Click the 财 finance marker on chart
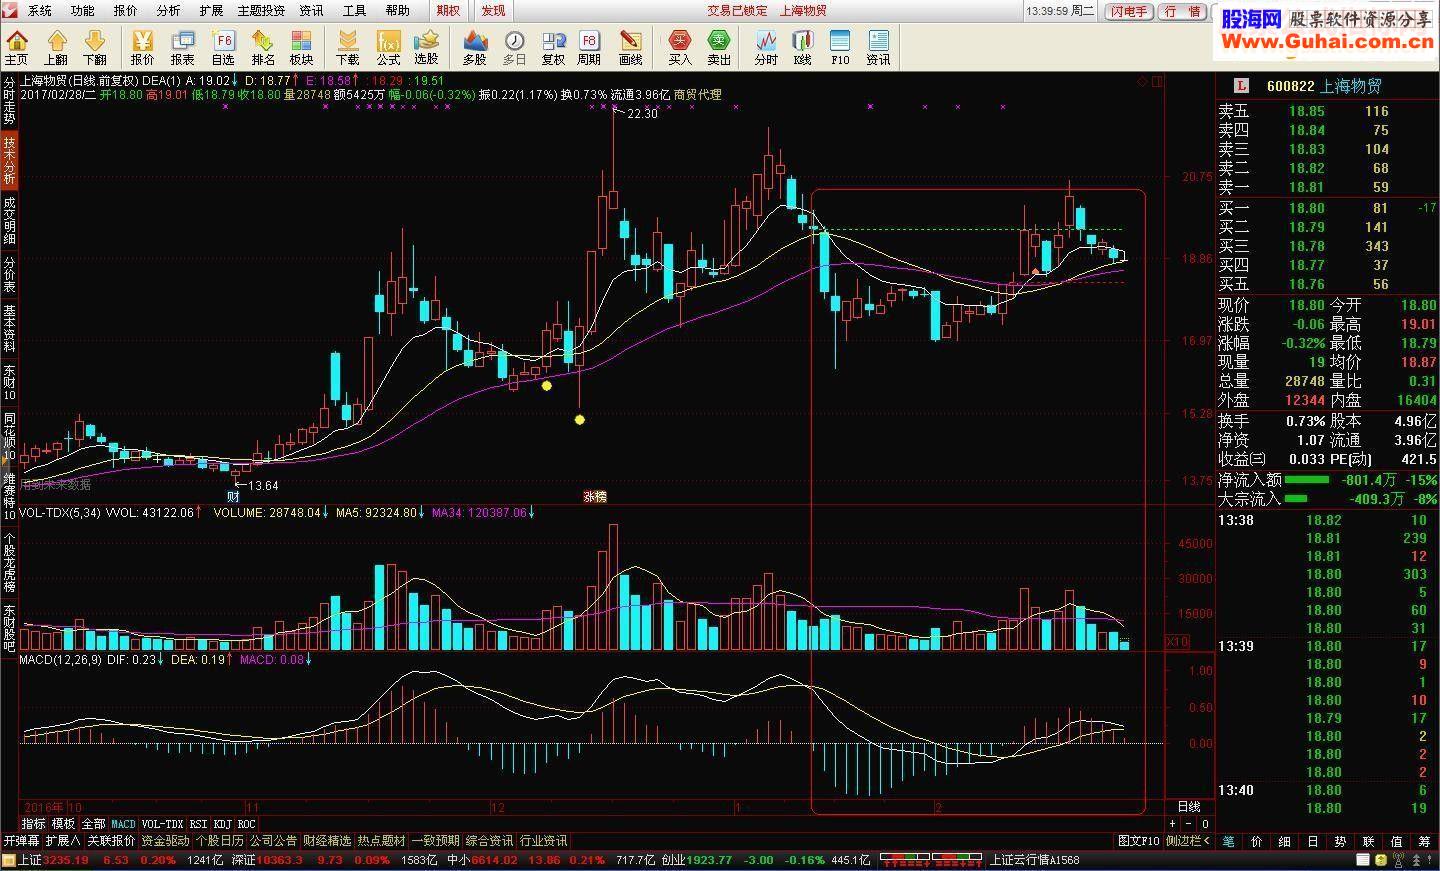The width and height of the screenshot is (1440, 871). 233,496
